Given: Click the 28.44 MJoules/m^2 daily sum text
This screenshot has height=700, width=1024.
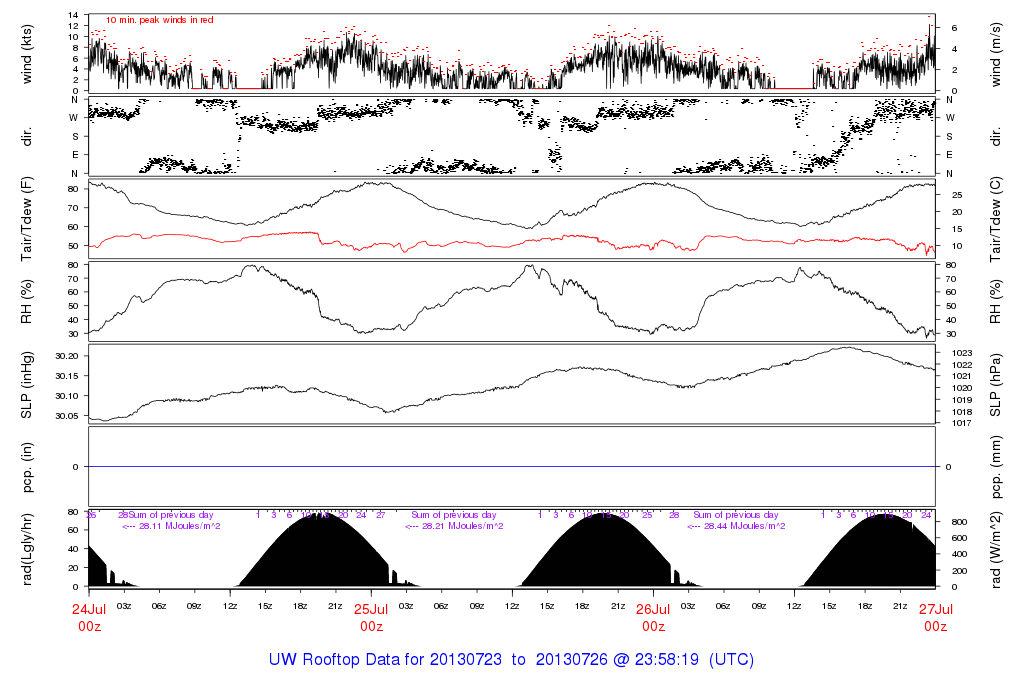Looking at the screenshot, I should click(x=735, y=526).
